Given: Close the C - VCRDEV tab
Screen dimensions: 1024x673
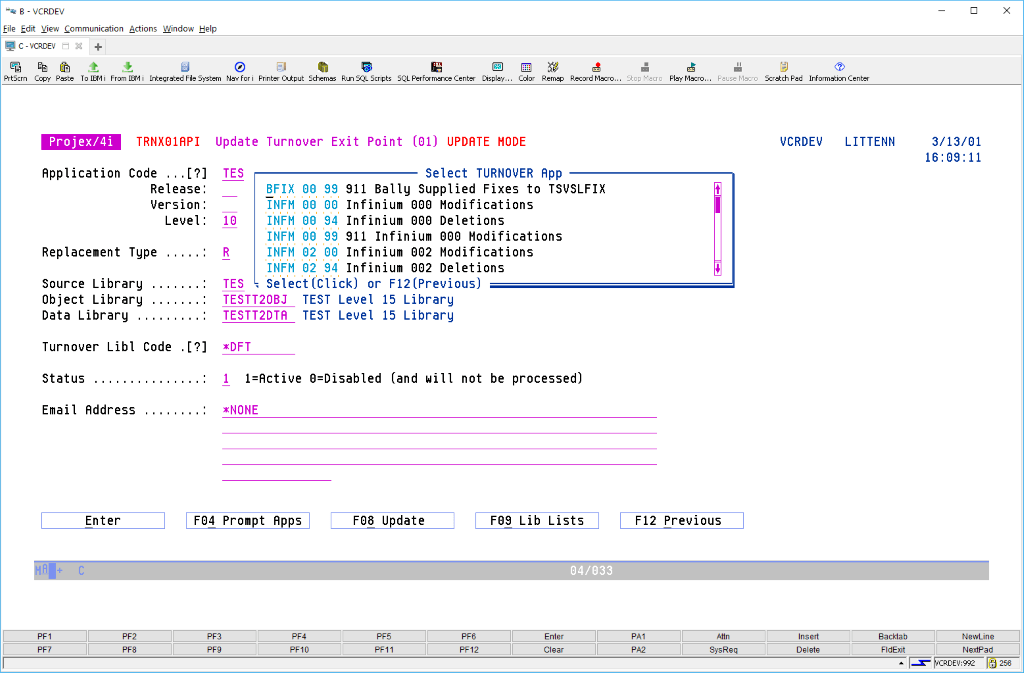Looking at the screenshot, I should coord(78,46).
